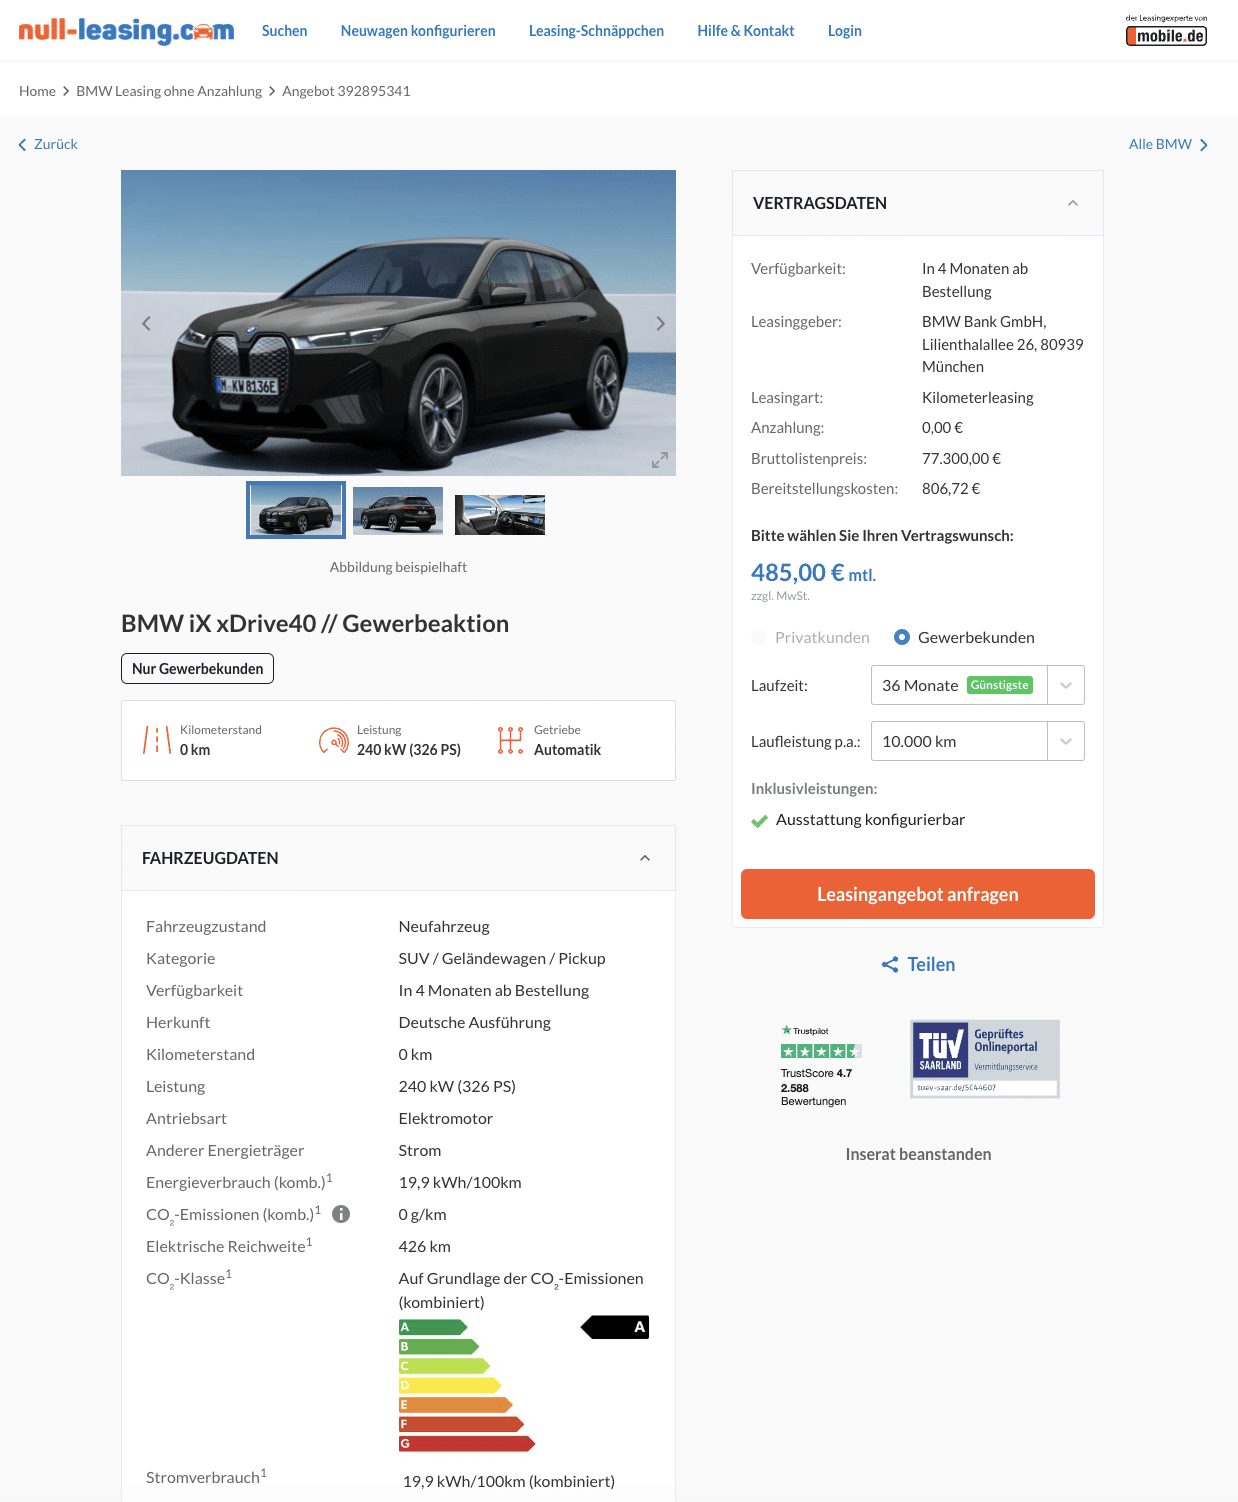This screenshot has height=1502, width=1238.
Task: Click the share icon next to Teilen
Action: coord(890,964)
